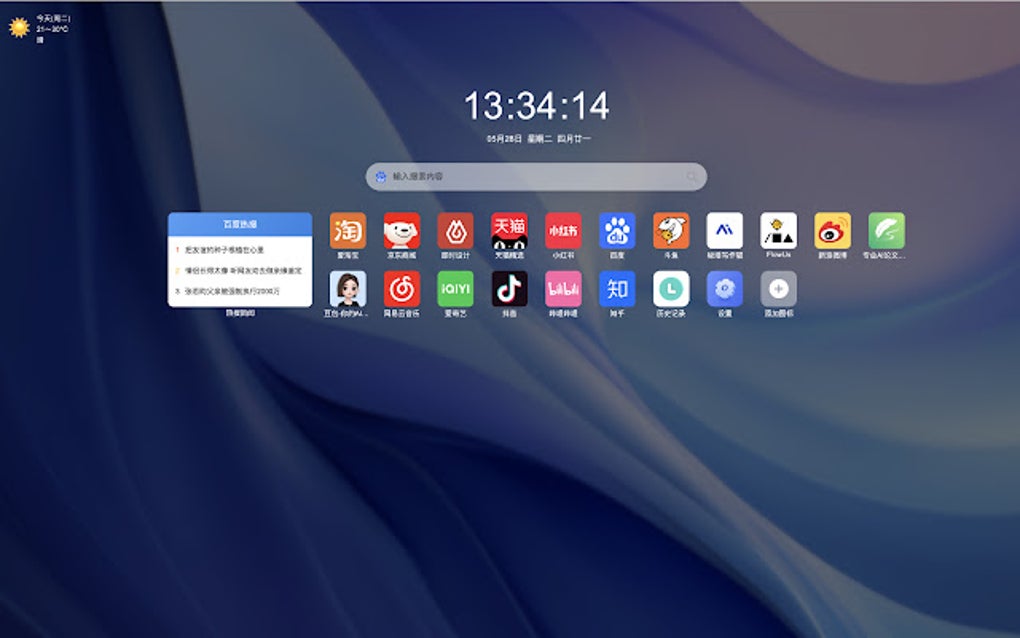Open the history clock icon
The image size is (1020, 638).
[671, 289]
